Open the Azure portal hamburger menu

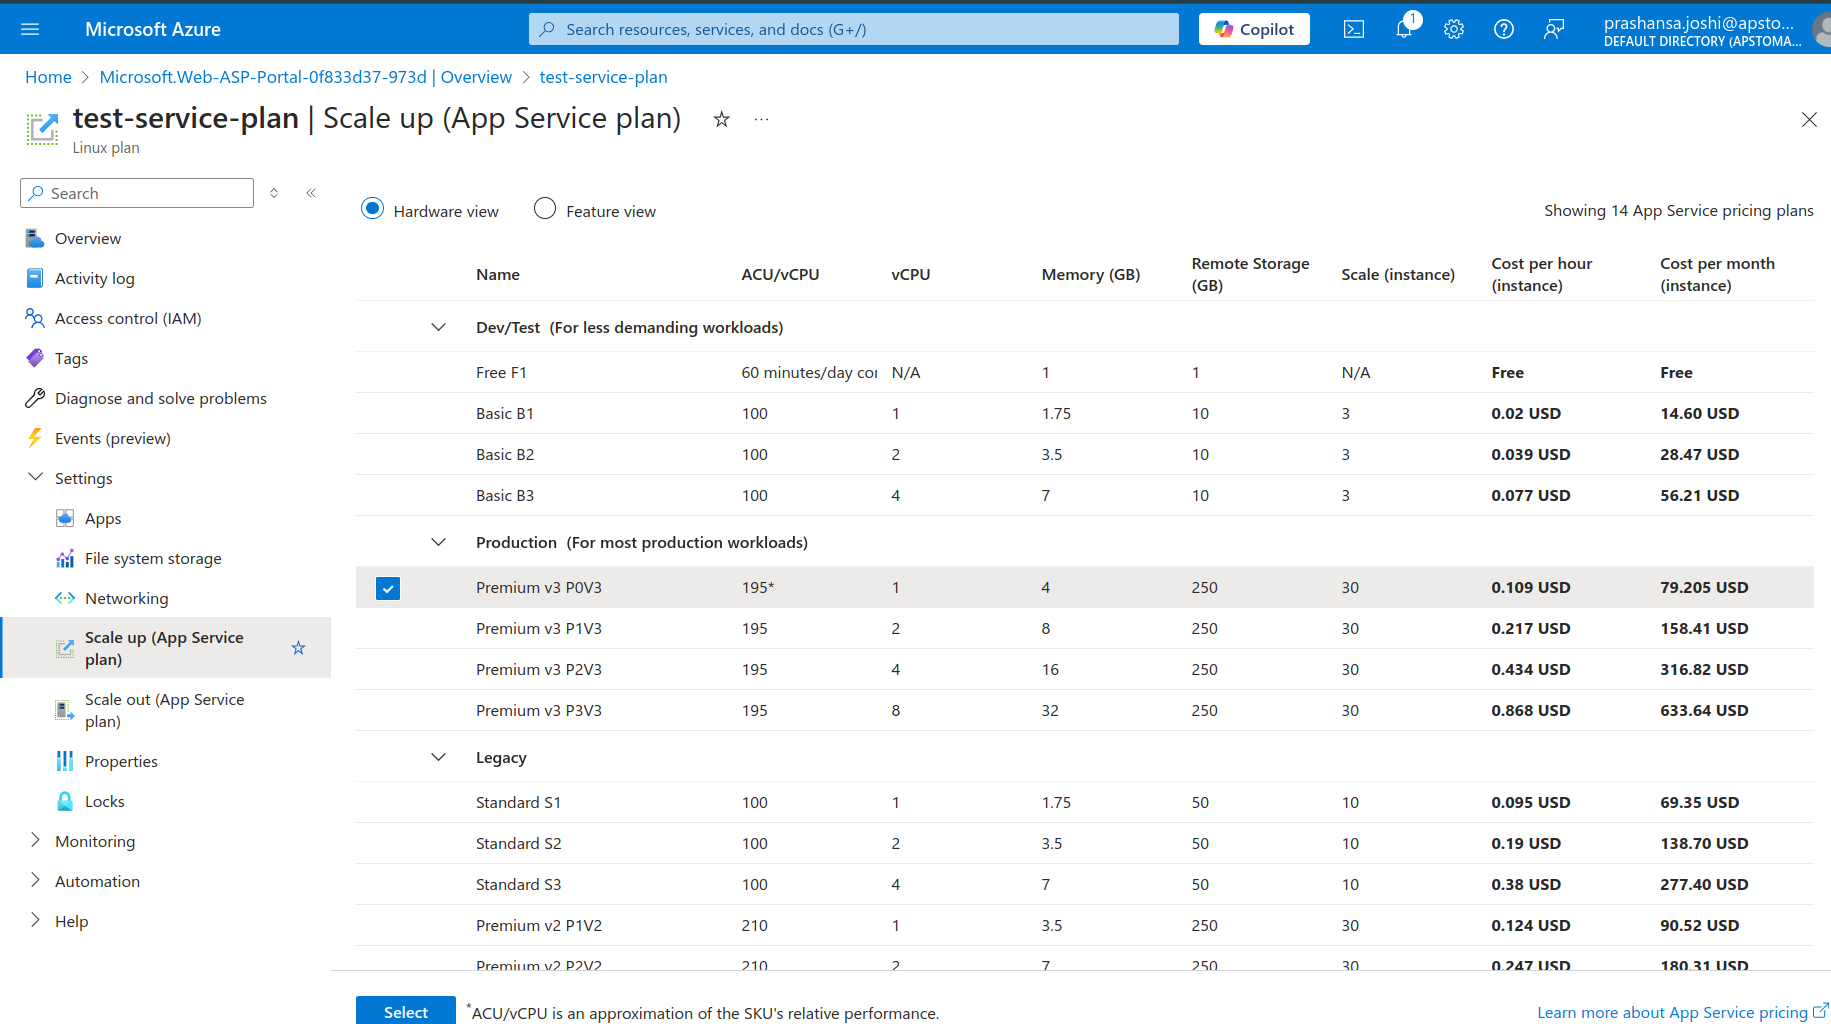[x=30, y=29]
